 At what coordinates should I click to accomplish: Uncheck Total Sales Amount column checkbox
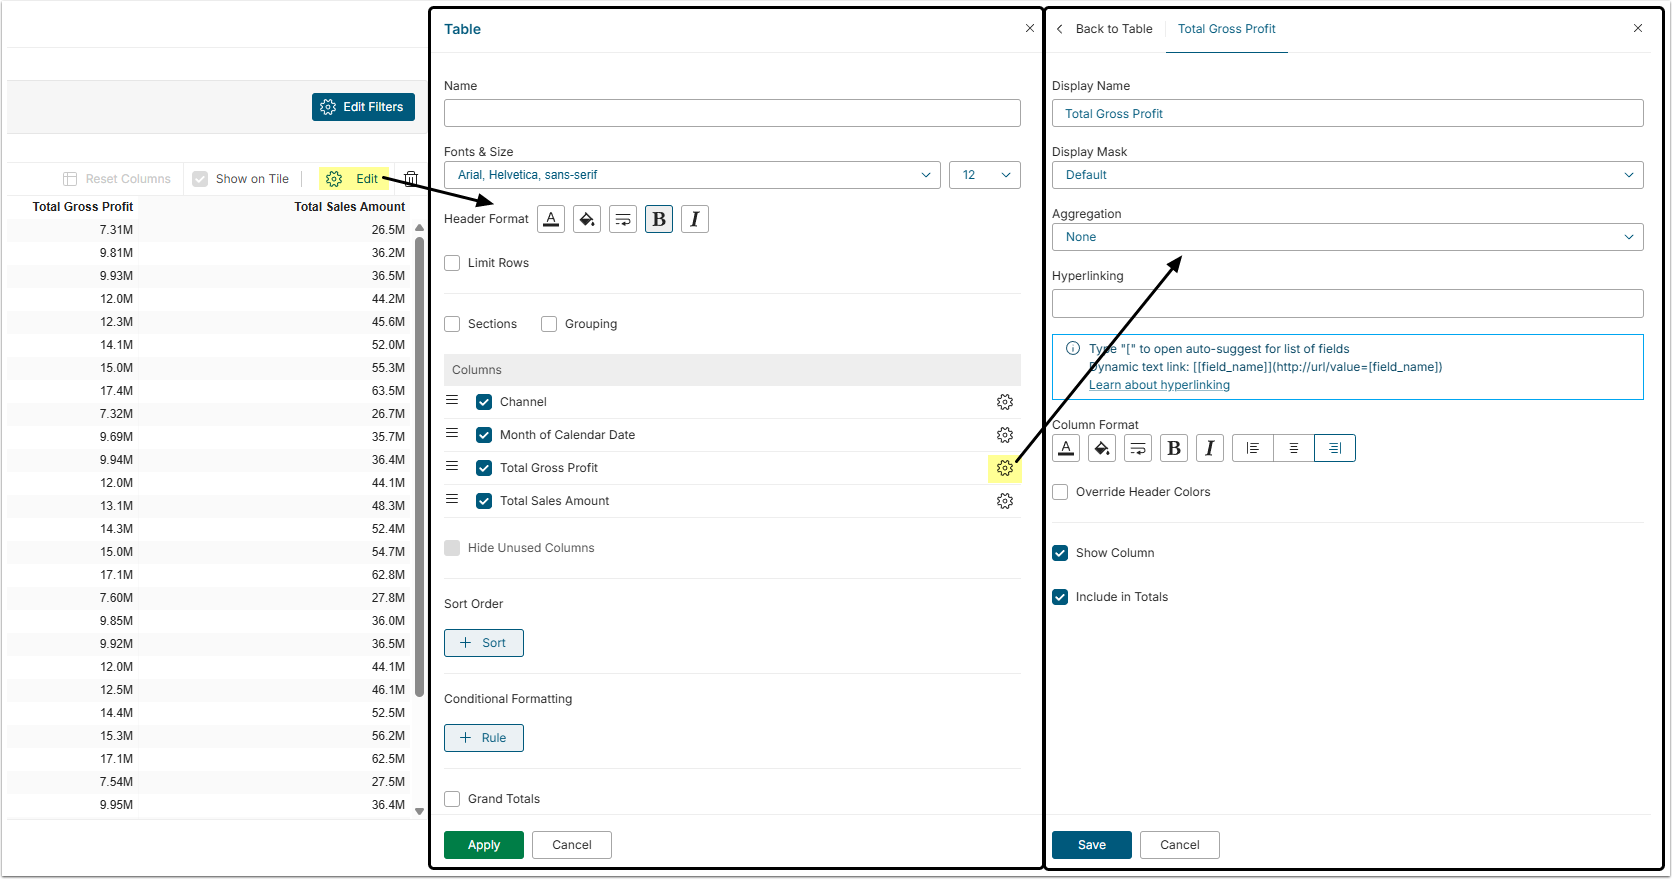(484, 501)
